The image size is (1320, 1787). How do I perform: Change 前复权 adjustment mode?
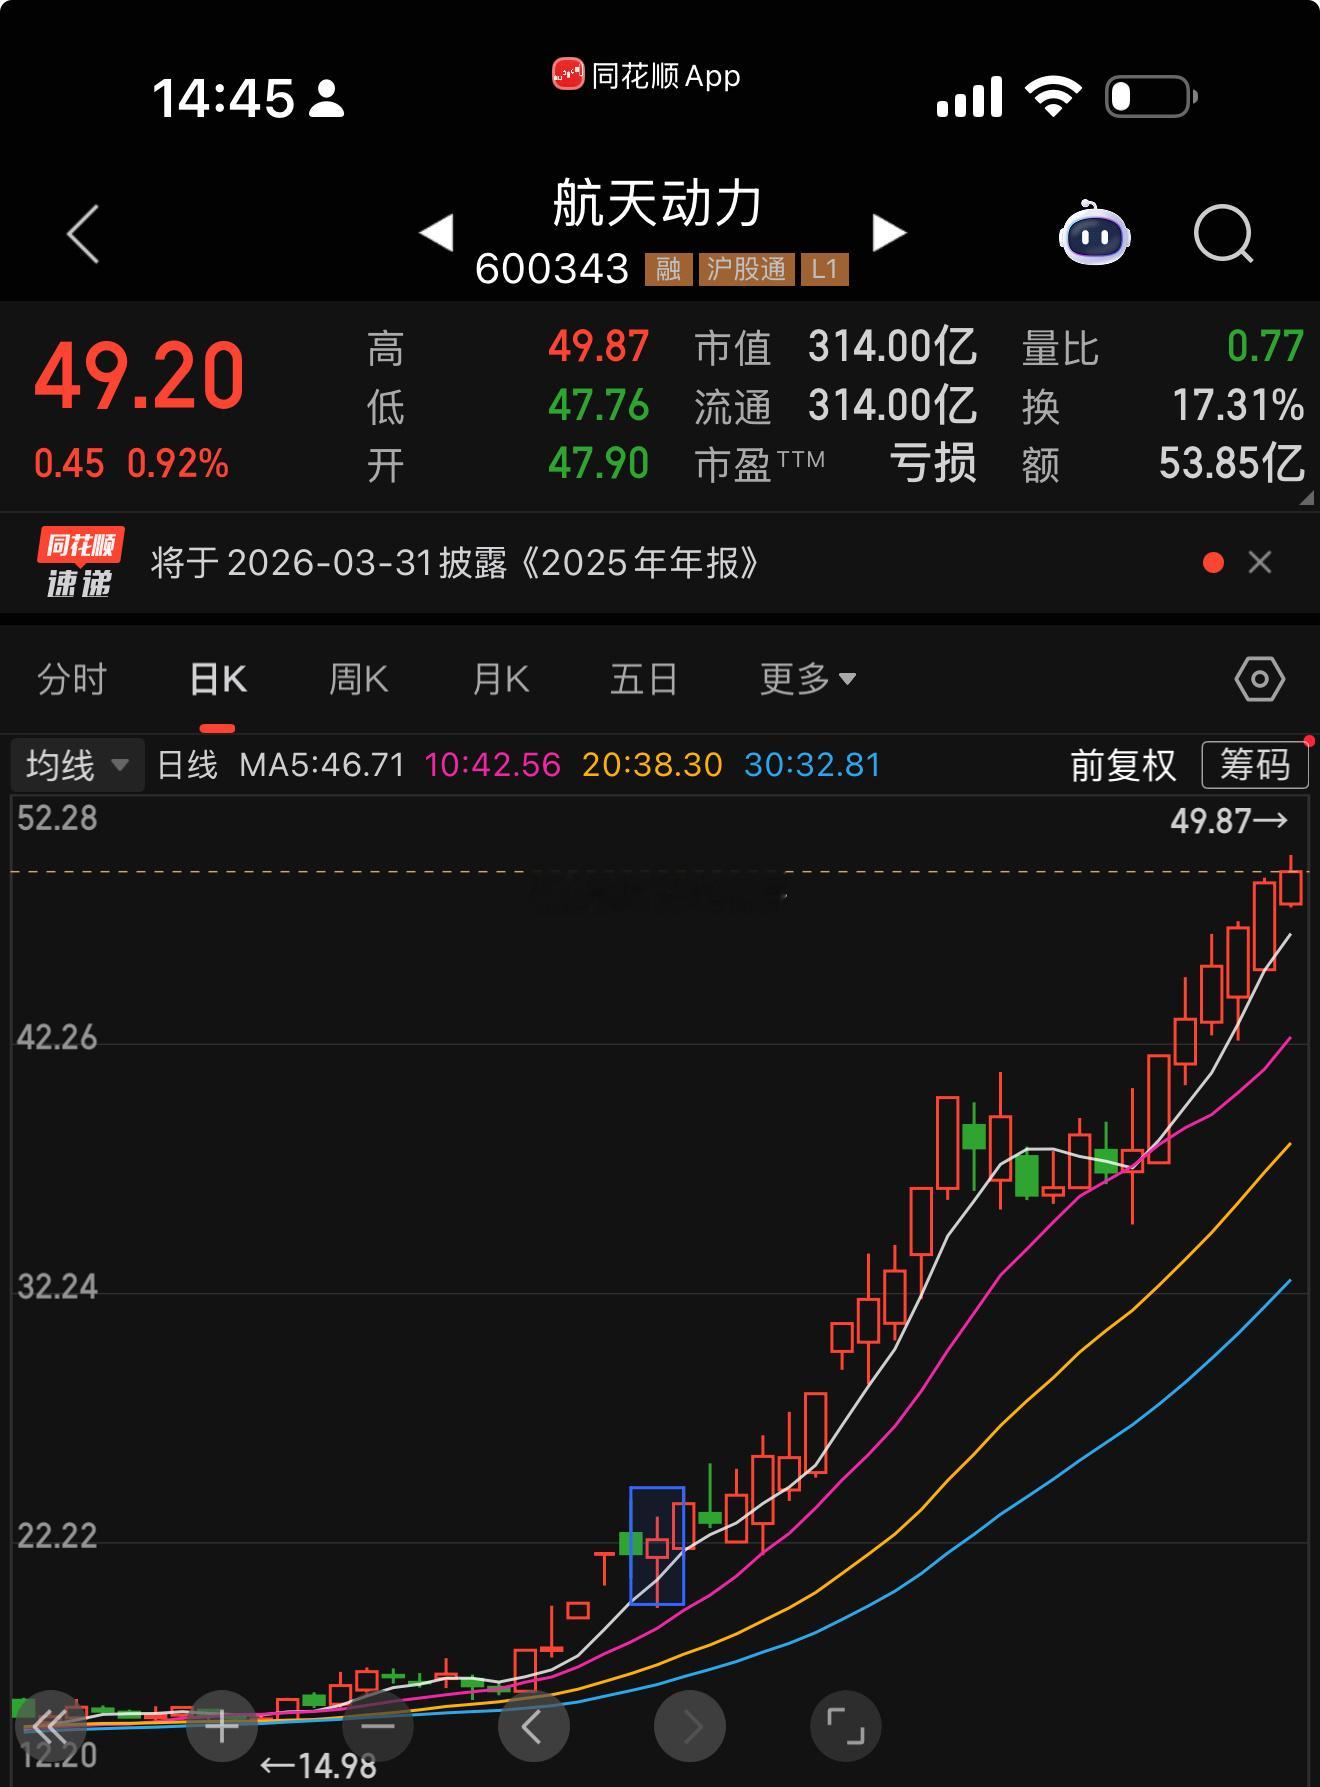(1123, 765)
